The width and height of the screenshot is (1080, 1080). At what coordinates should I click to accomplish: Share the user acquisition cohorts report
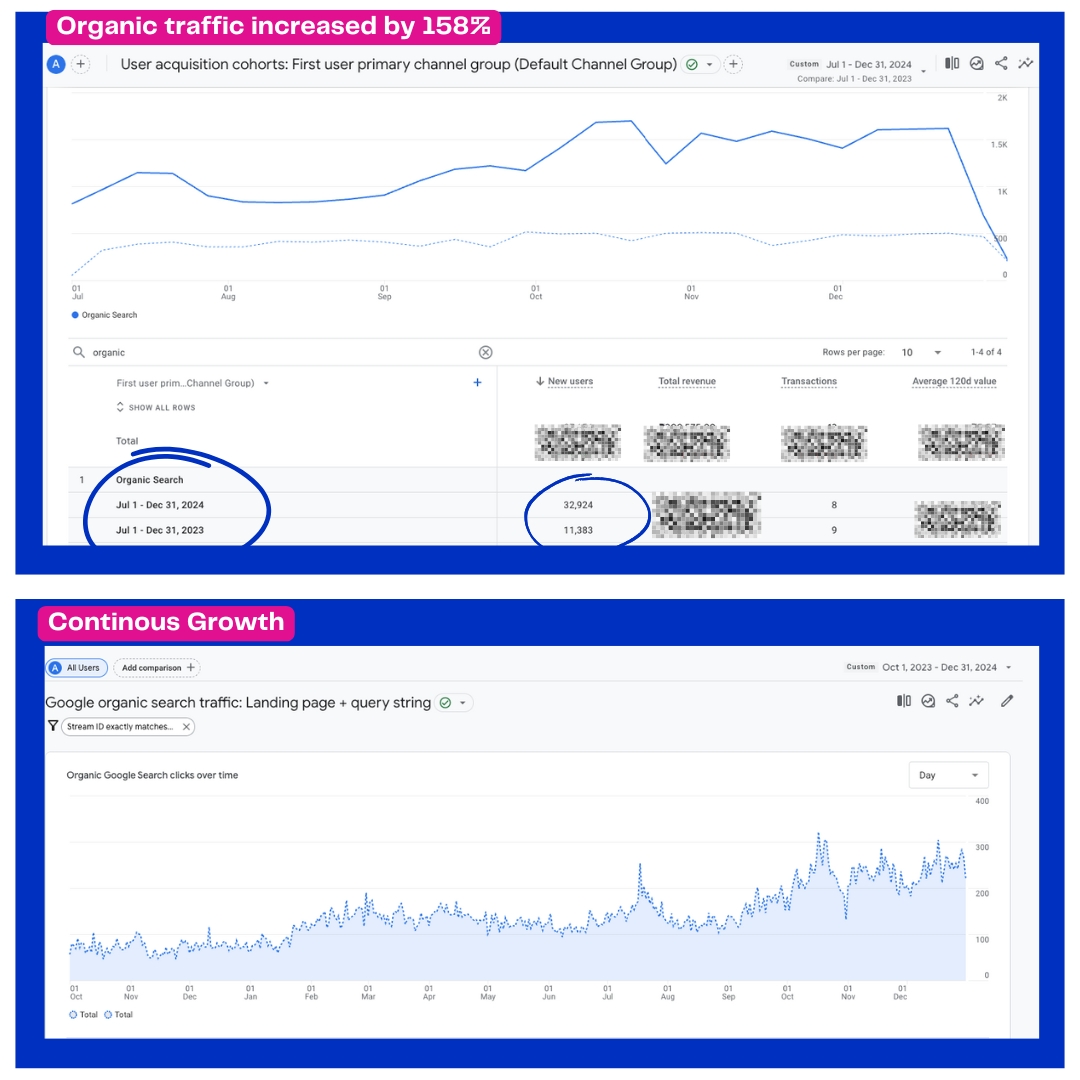(x=1001, y=63)
